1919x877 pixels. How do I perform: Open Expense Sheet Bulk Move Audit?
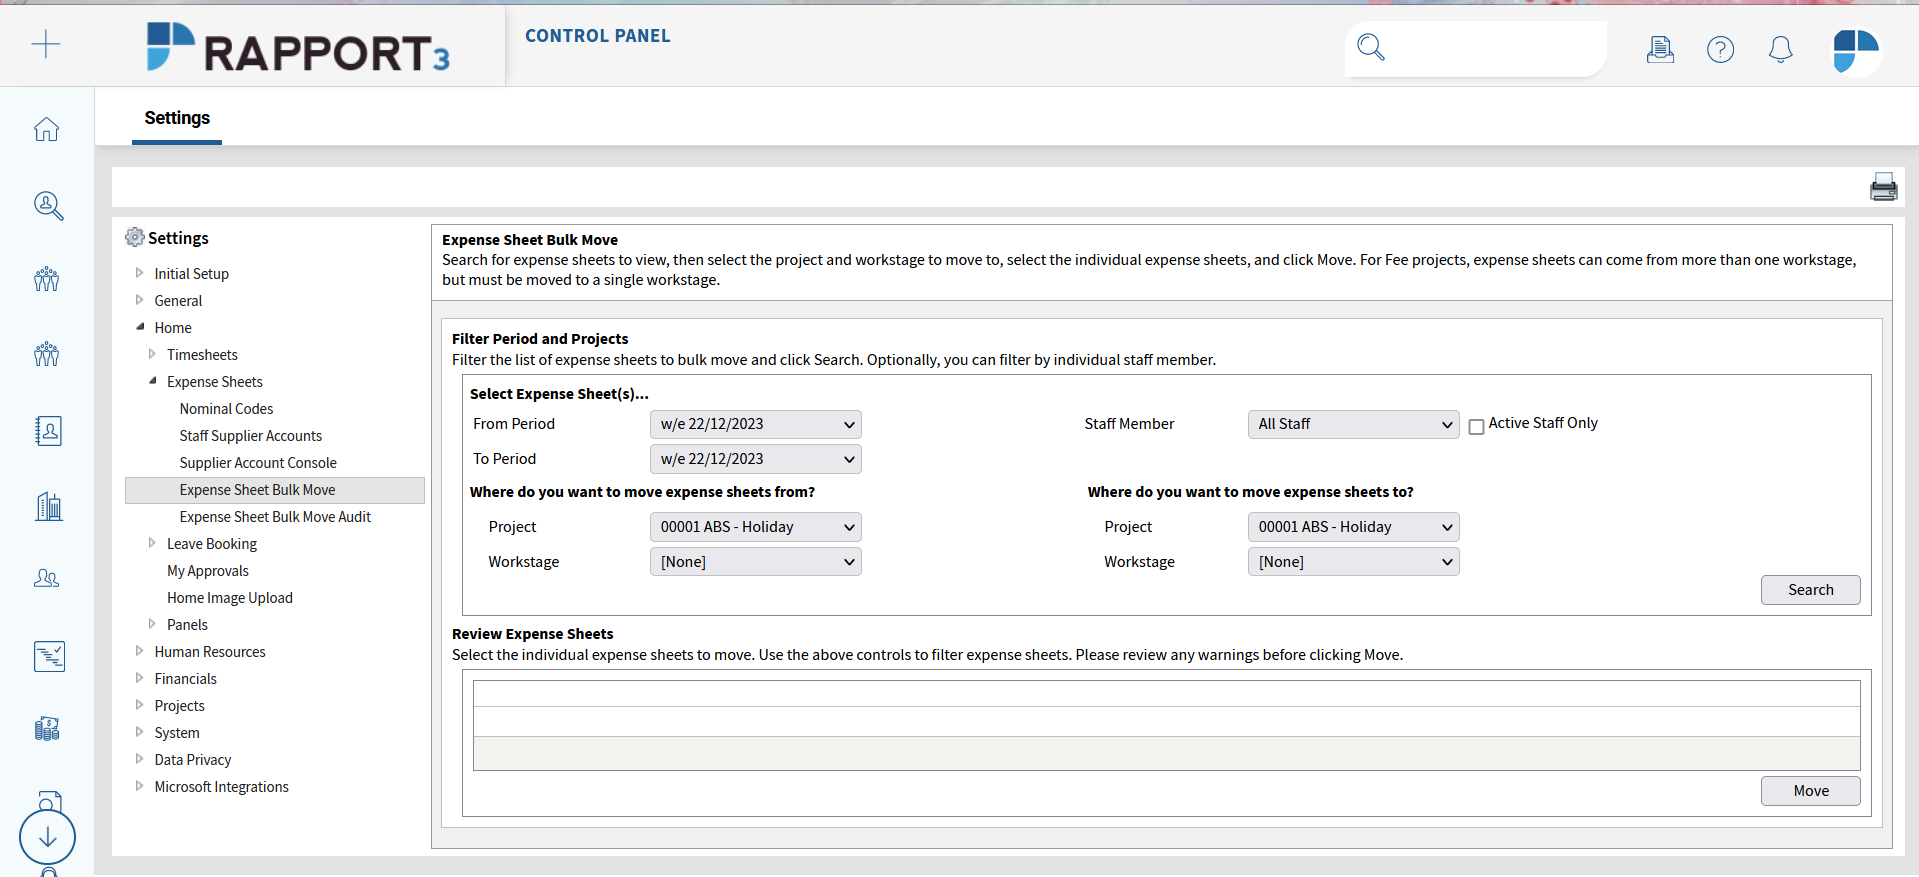pyautogui.click(x=275, y=517)
